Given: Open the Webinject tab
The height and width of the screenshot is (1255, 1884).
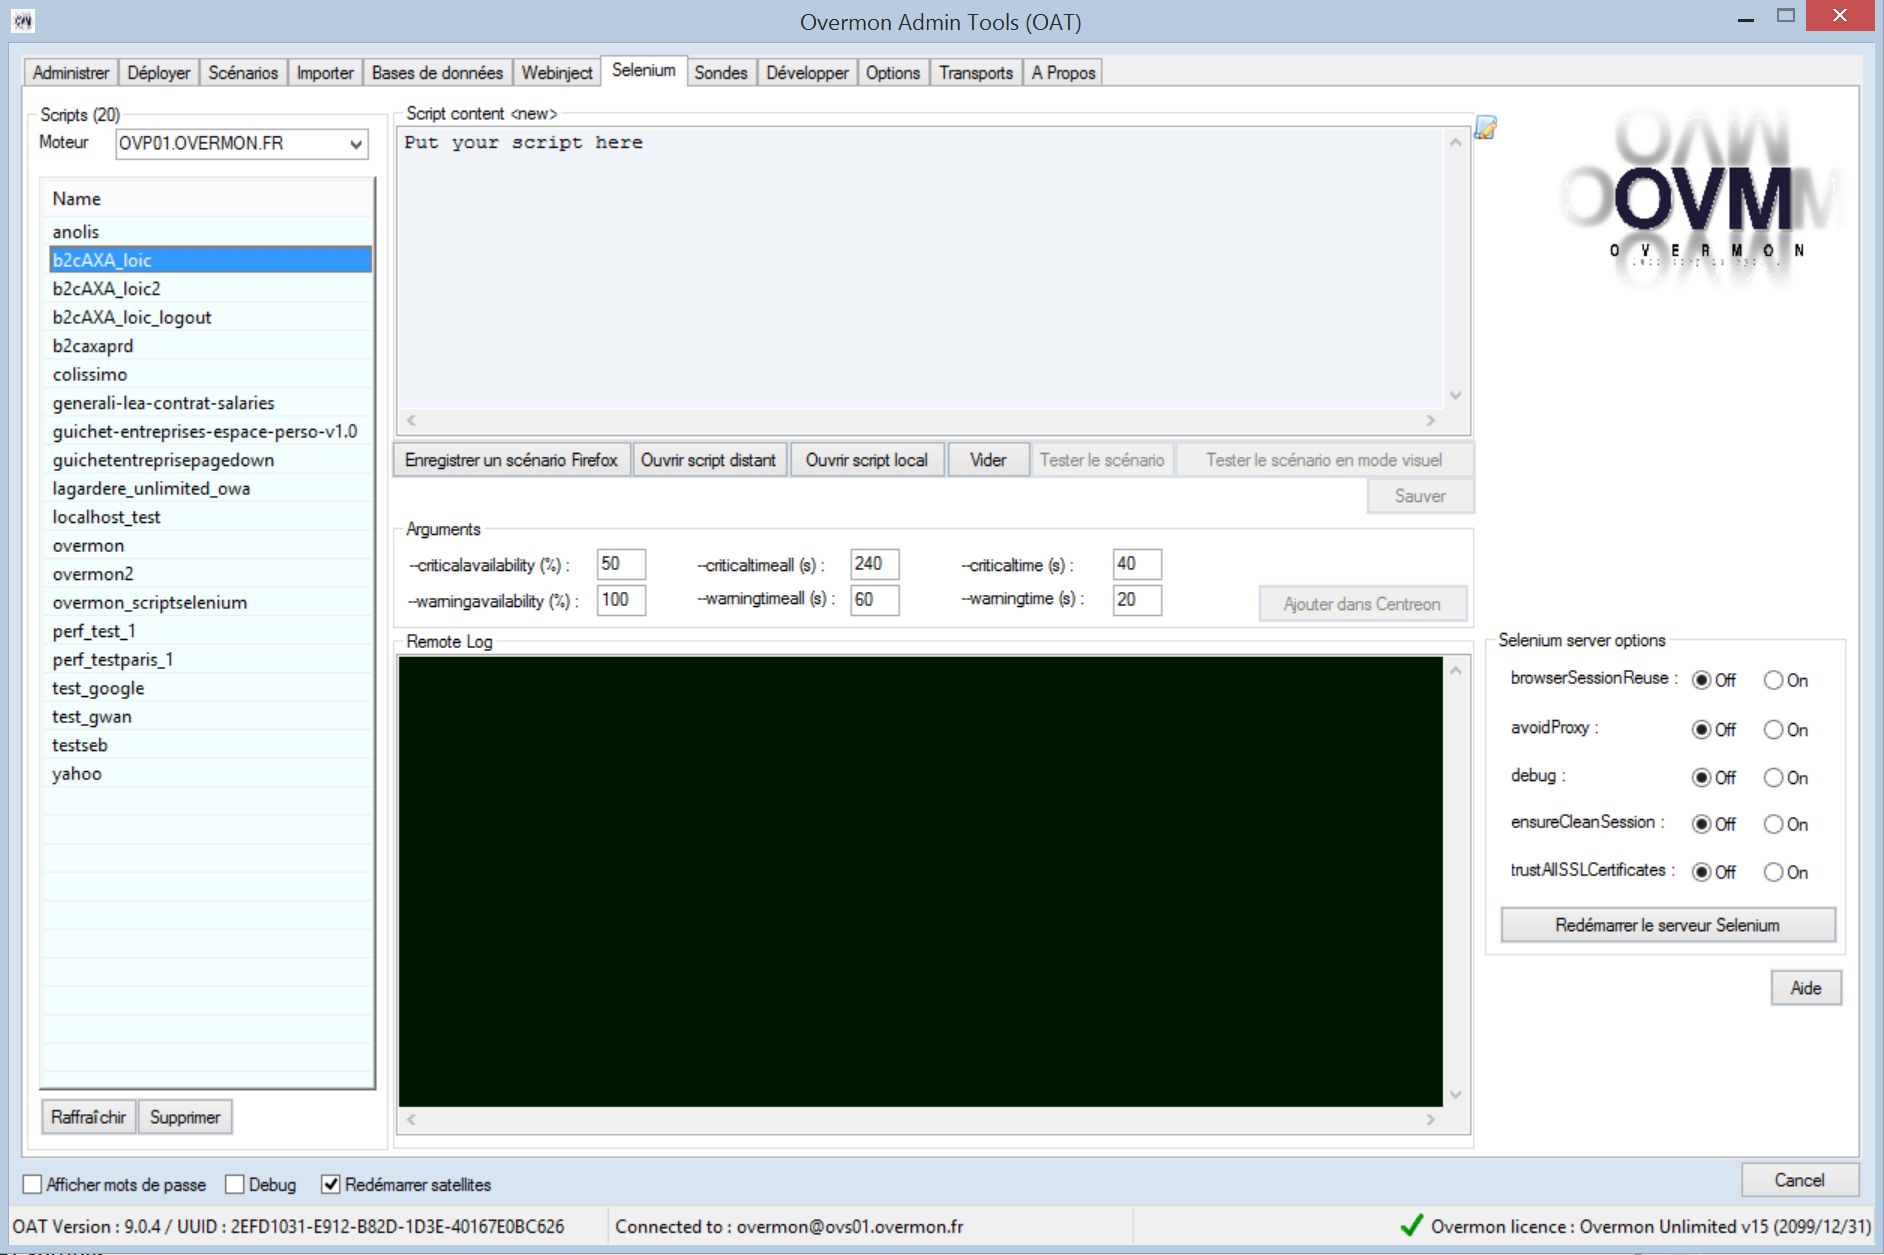Looking at the screenshot, I should tap(557, 73).
